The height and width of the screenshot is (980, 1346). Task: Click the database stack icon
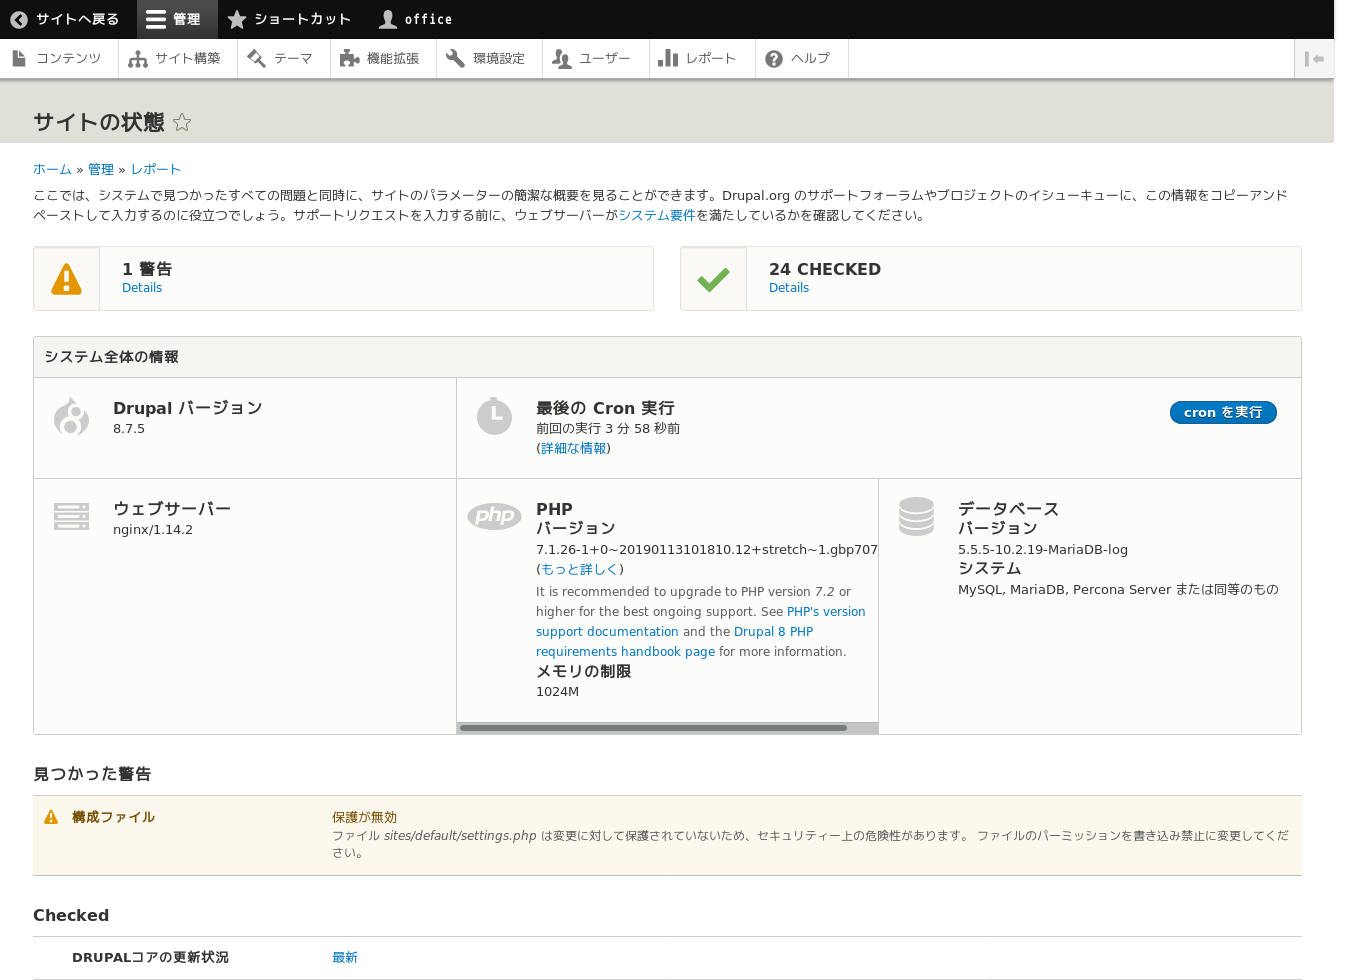coord(916,516)
